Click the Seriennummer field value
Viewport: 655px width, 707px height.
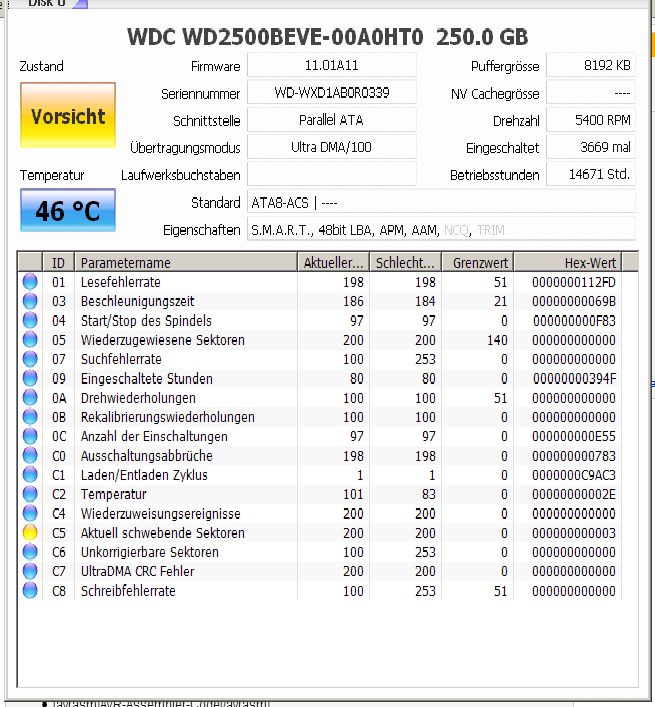(x=332, y=93)
